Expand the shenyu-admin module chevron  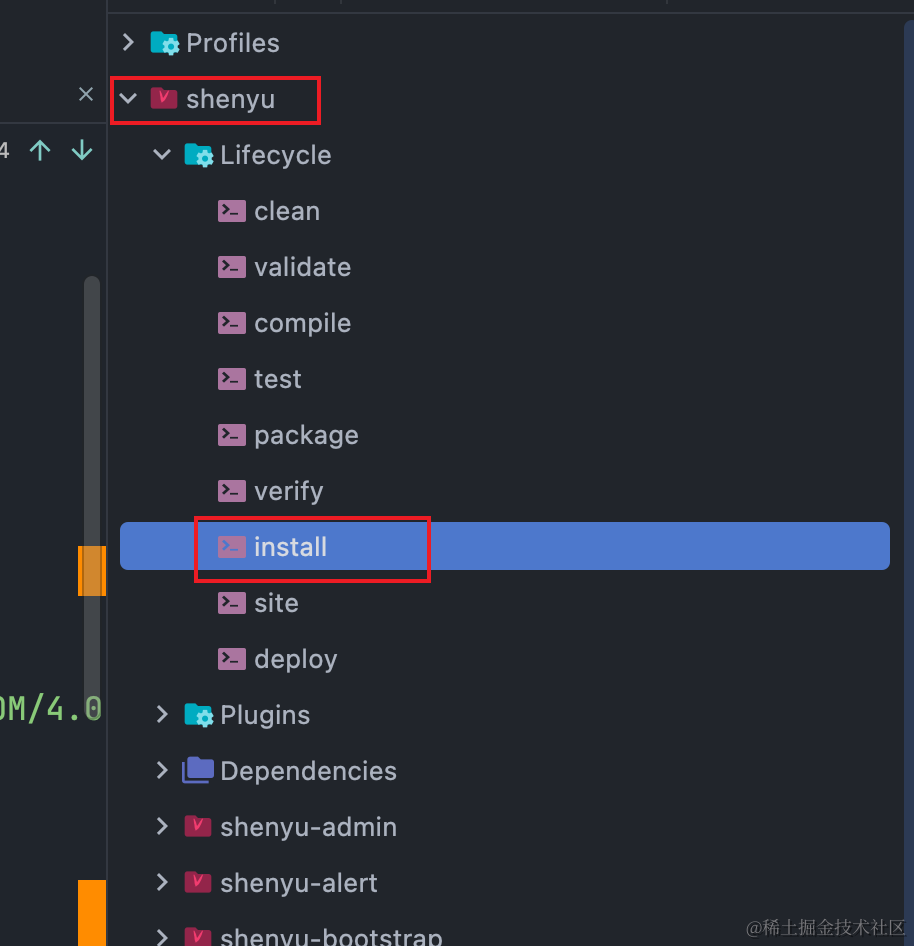(x=162, y=827)
